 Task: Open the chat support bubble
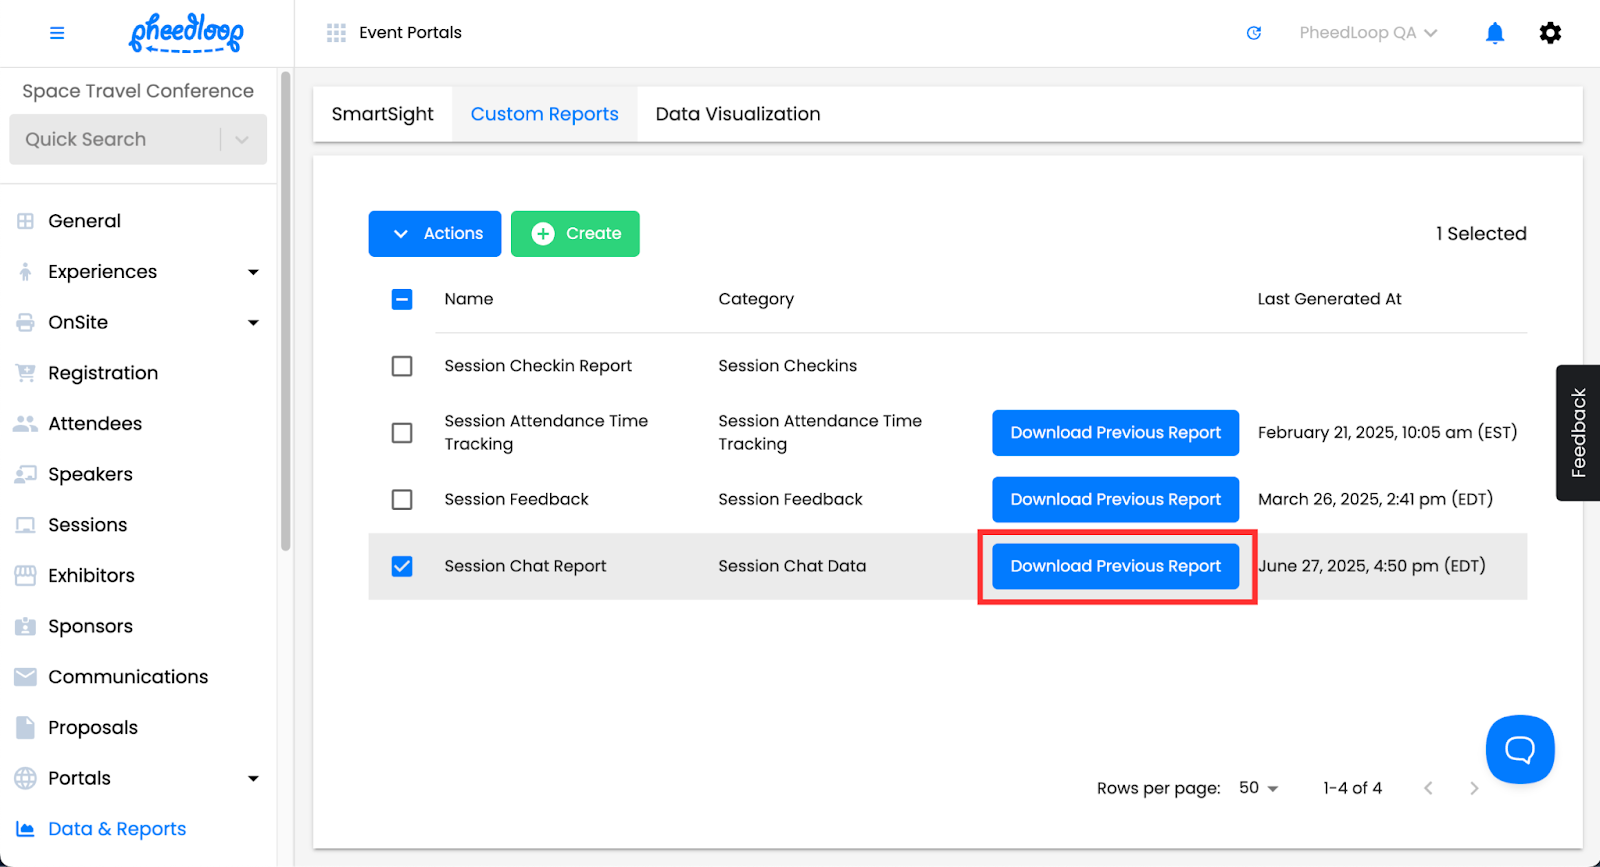click(x=1520, y=749)
